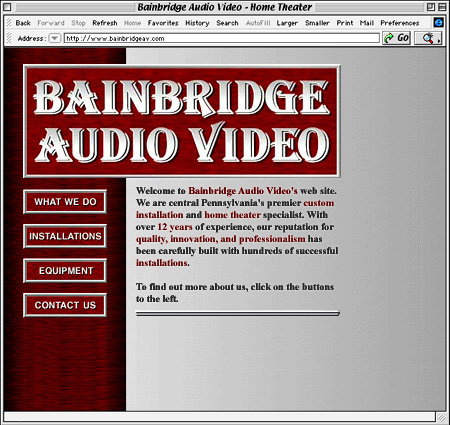Image resolution: width=450 pixels, height=425 pixels.
Task: Click the Back toolbar button
Action: tap(23, 23)
